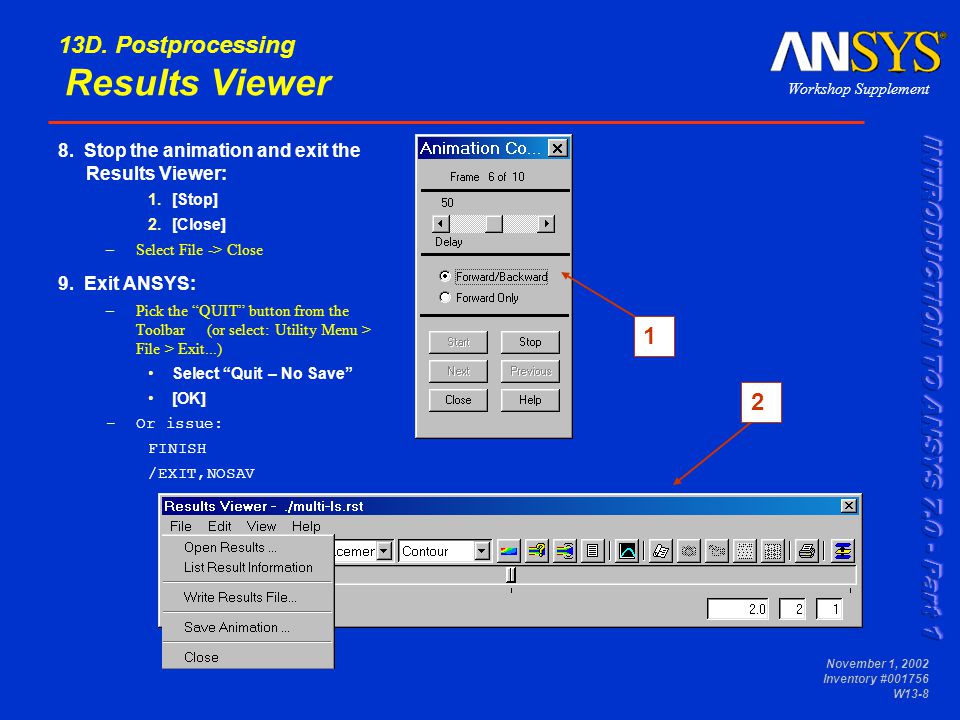
Task: Click the sparse dotted table capture icon
Action: [745, 551]
